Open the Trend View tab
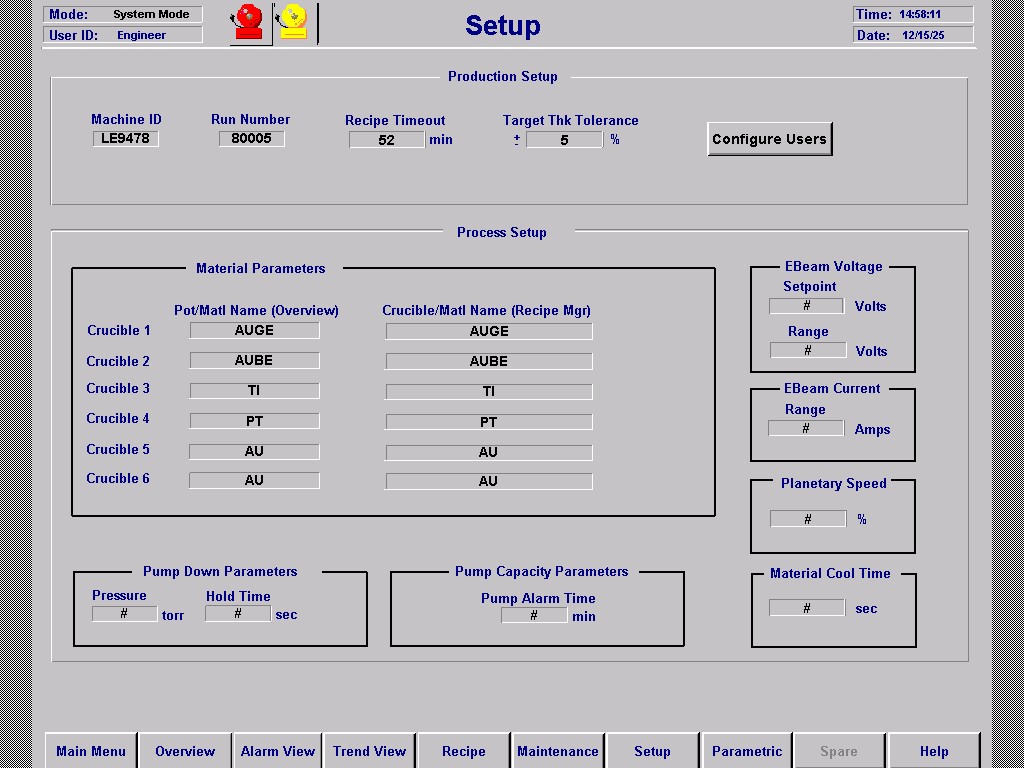This screenshot has height=768, width=1024. (370, 751)
